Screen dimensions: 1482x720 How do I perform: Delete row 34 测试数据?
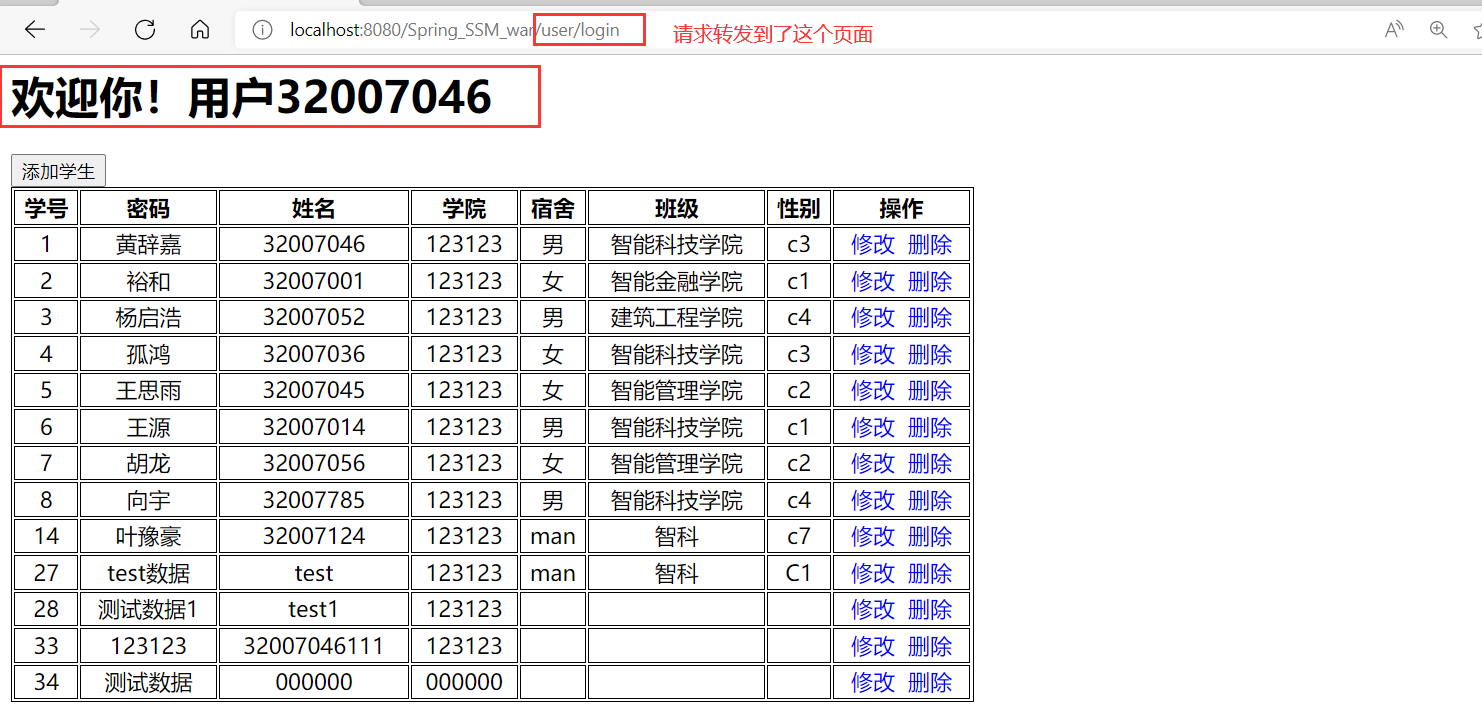[929, 683]
